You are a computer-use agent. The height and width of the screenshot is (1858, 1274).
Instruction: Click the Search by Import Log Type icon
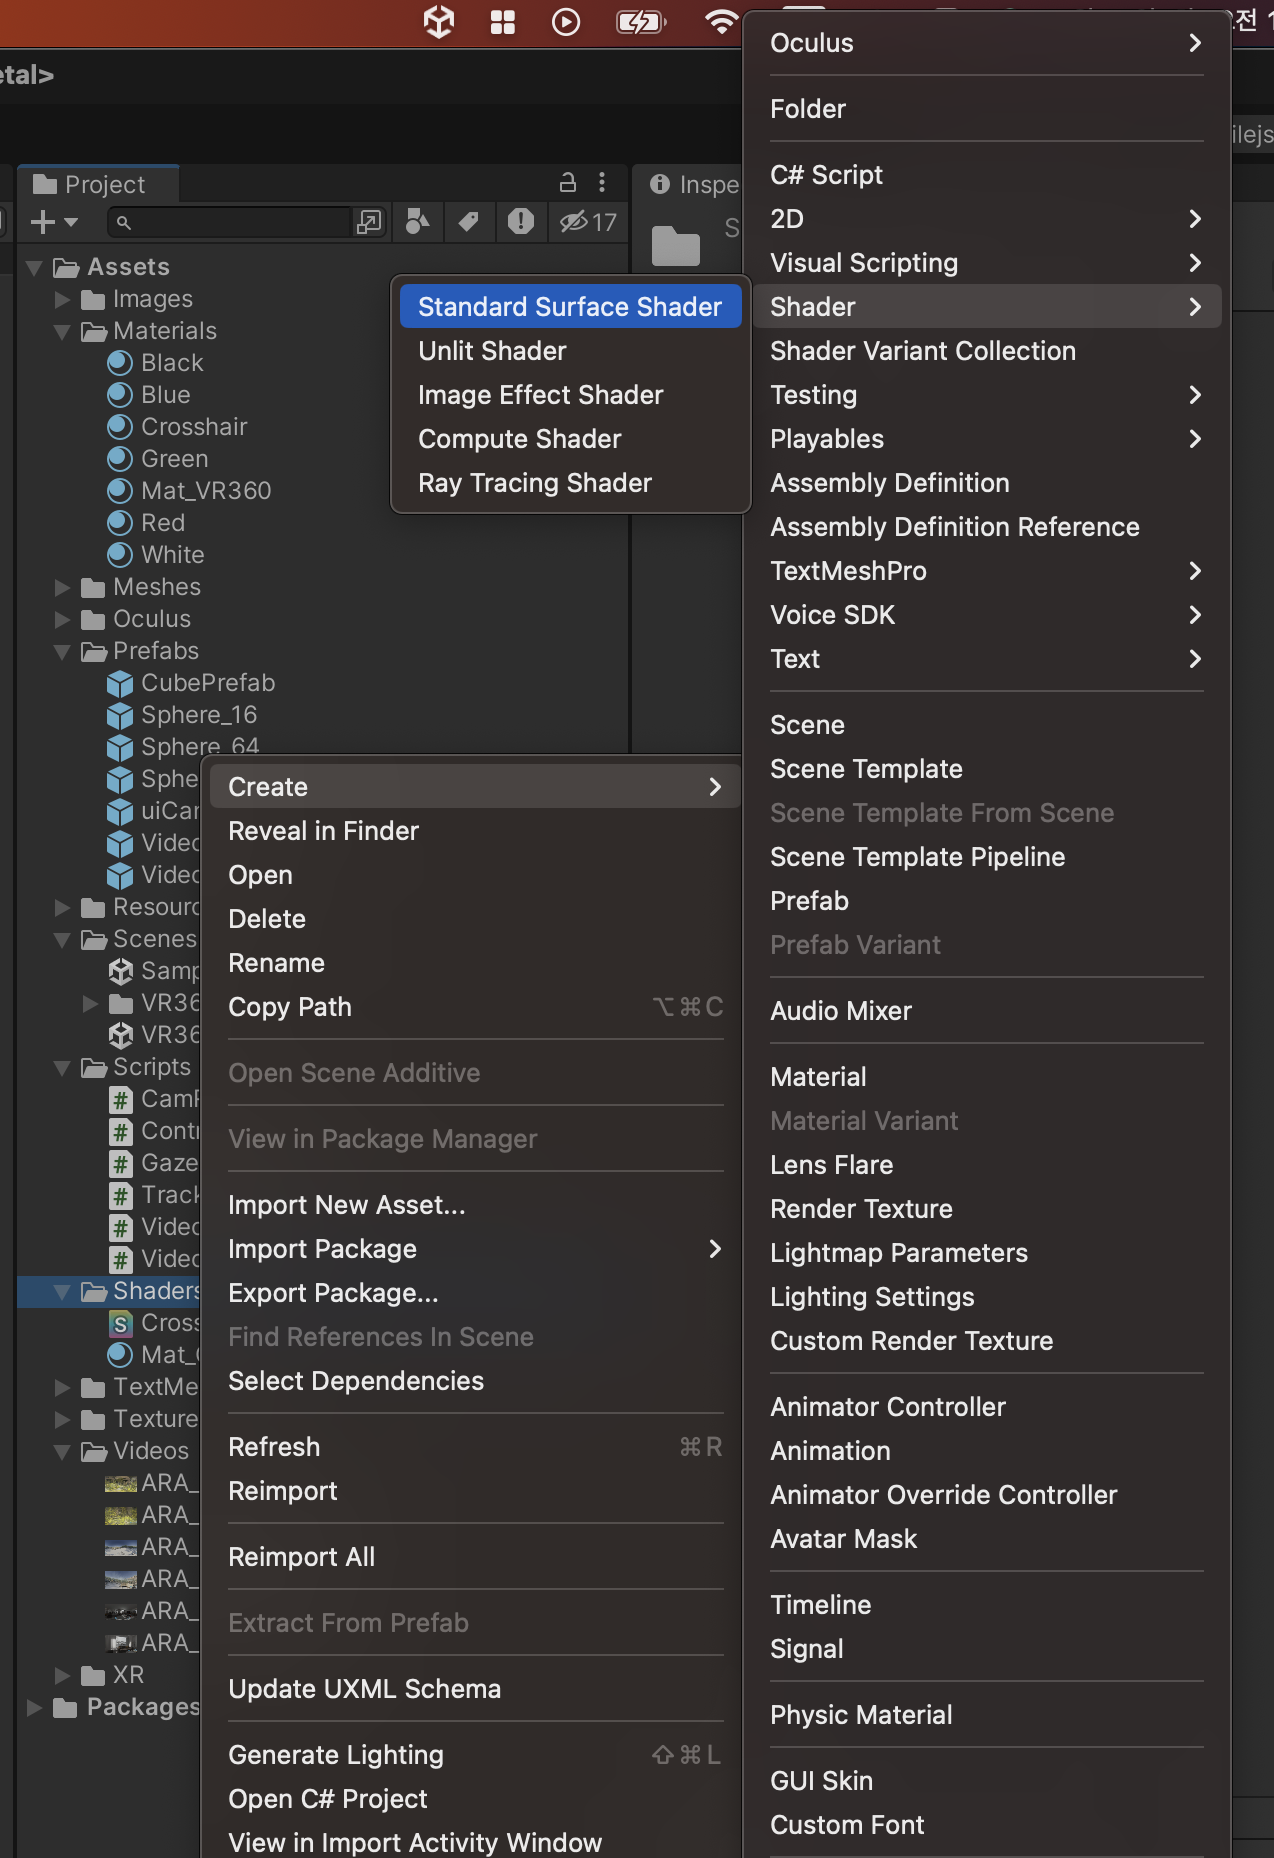point(521,222)
